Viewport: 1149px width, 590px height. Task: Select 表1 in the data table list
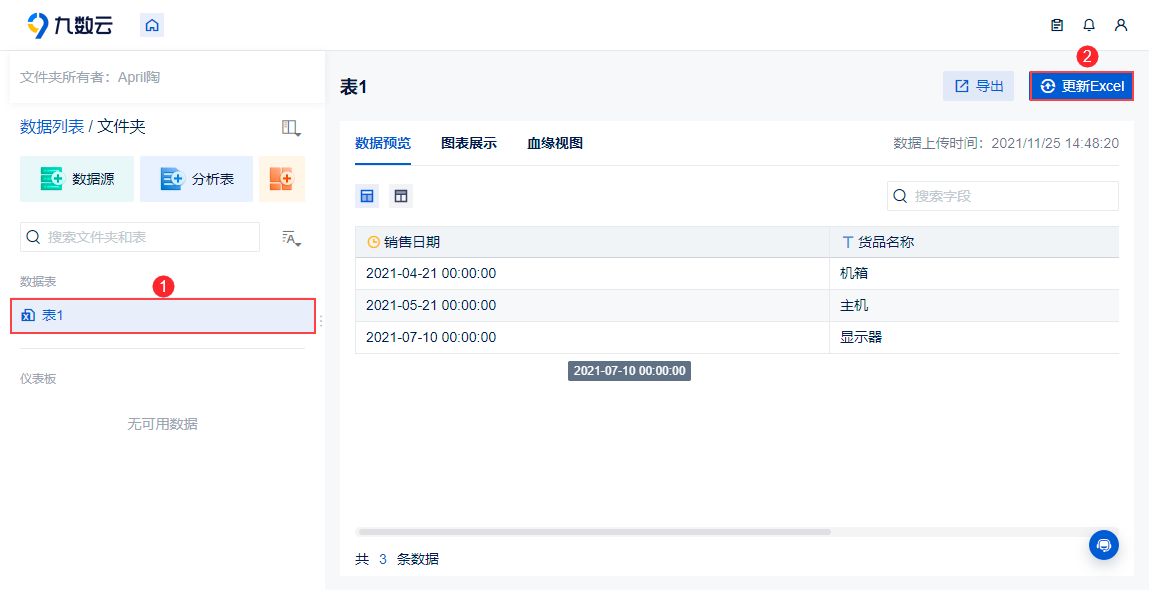click(163, 316)
